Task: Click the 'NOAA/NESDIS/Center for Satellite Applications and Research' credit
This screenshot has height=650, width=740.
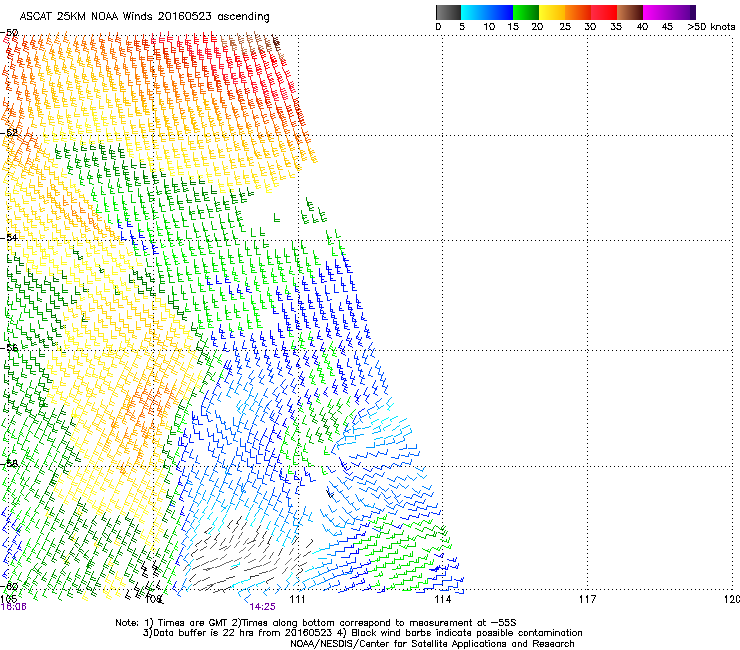Action: tap(432, 644)
